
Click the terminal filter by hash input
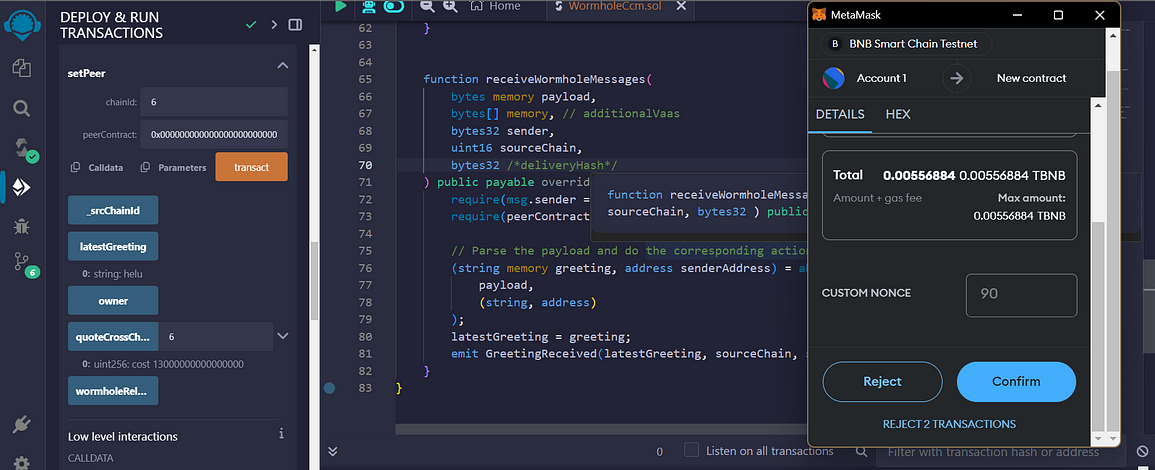point(1000,451)
